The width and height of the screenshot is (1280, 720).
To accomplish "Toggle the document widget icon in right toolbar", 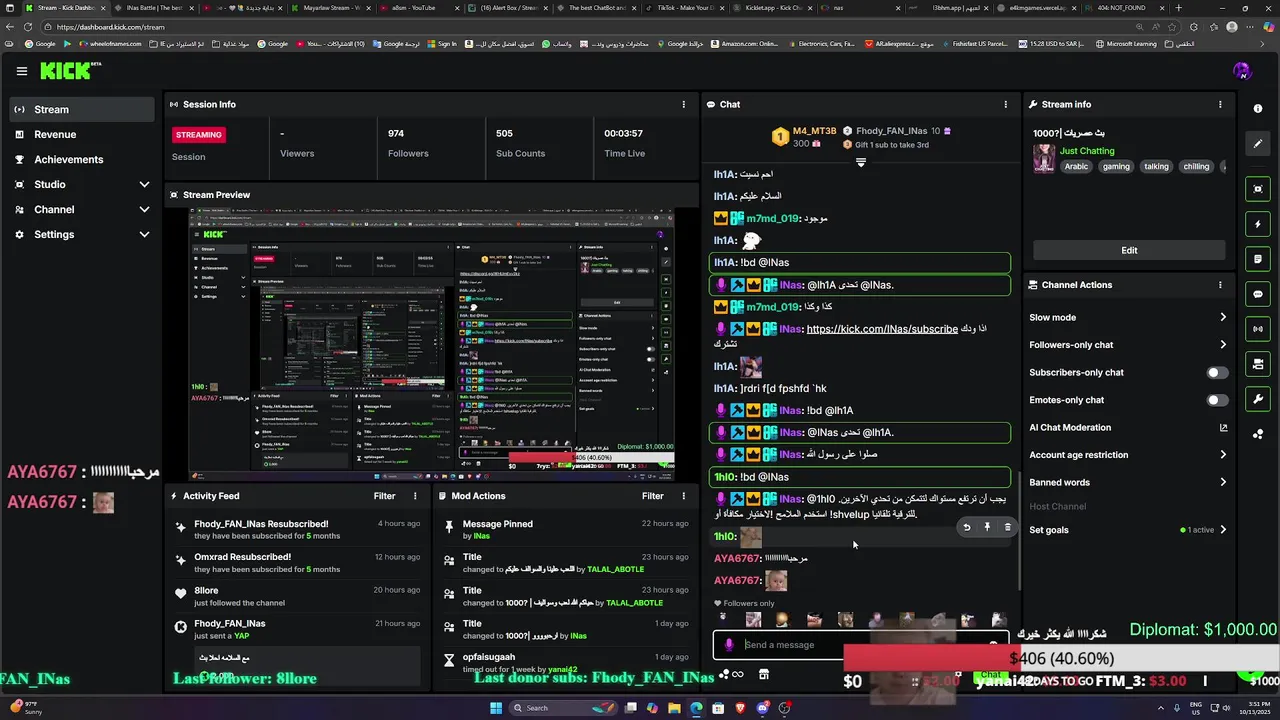I will 1258,259.
